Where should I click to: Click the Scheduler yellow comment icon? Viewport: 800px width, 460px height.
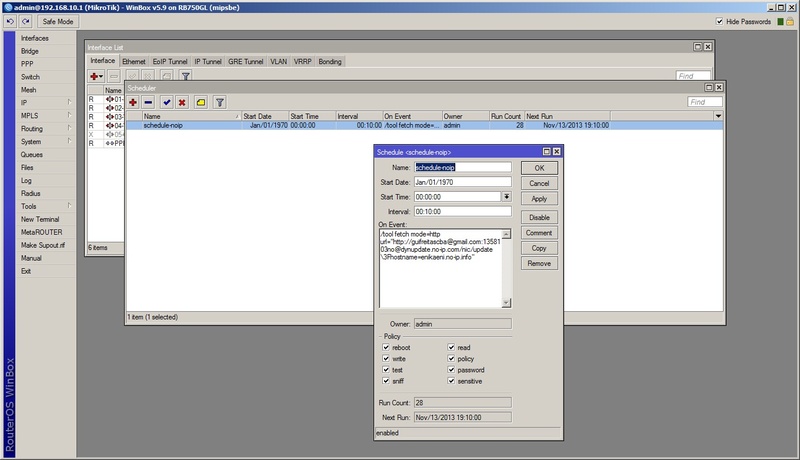tap(200, 102)
